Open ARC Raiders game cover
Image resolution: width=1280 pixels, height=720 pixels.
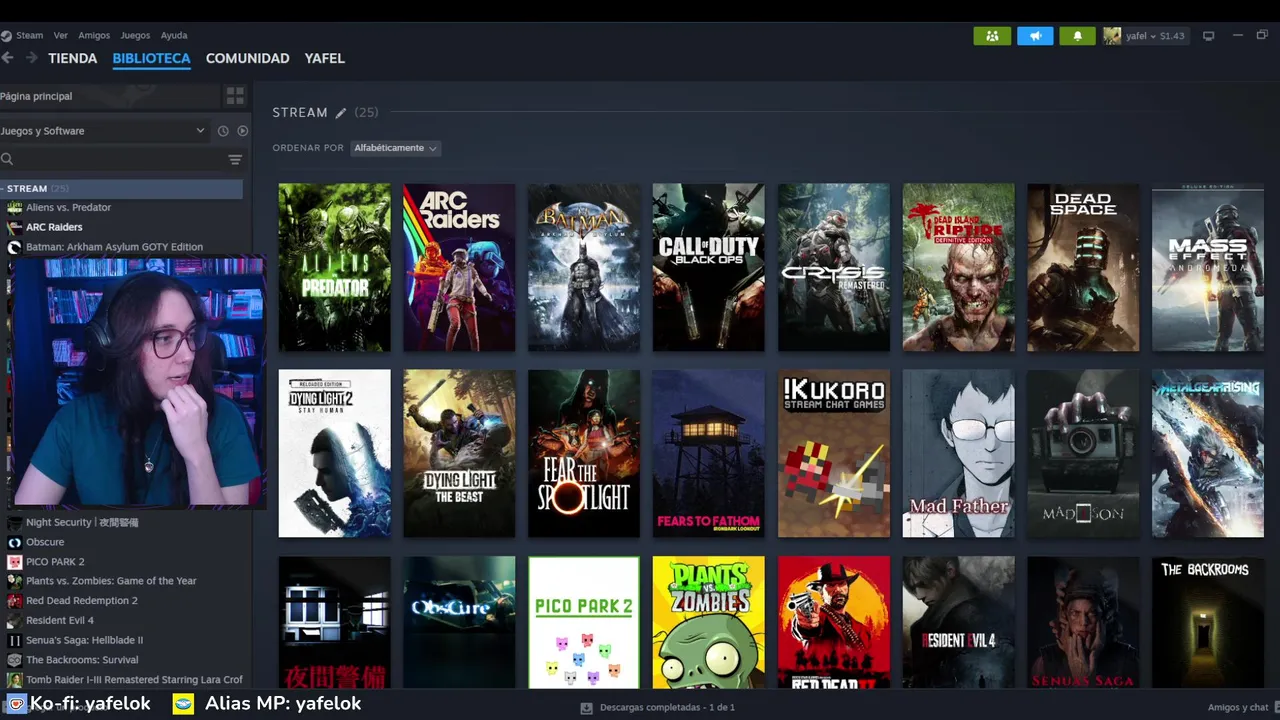click(x=459, y=267)
